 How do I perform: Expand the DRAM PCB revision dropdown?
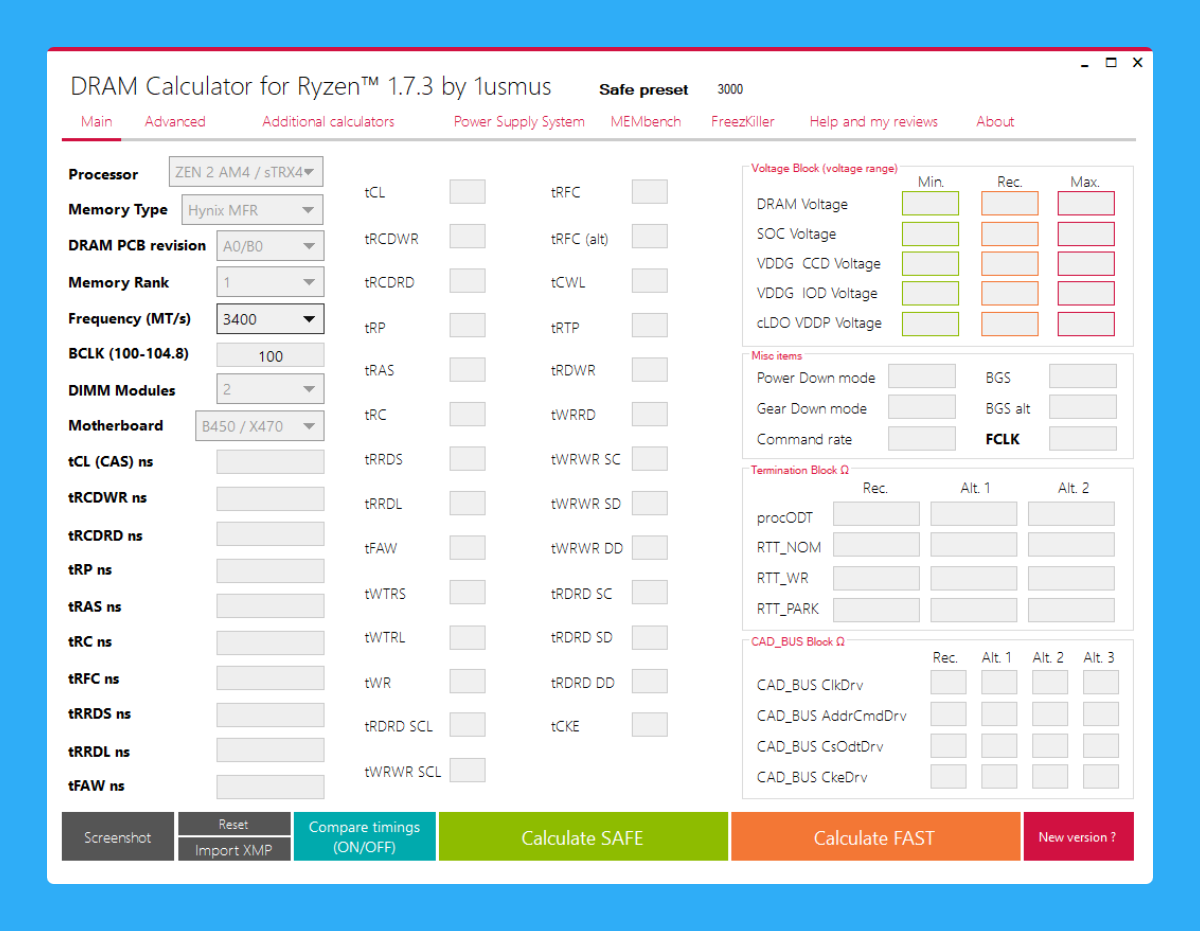tap(270, 246)
